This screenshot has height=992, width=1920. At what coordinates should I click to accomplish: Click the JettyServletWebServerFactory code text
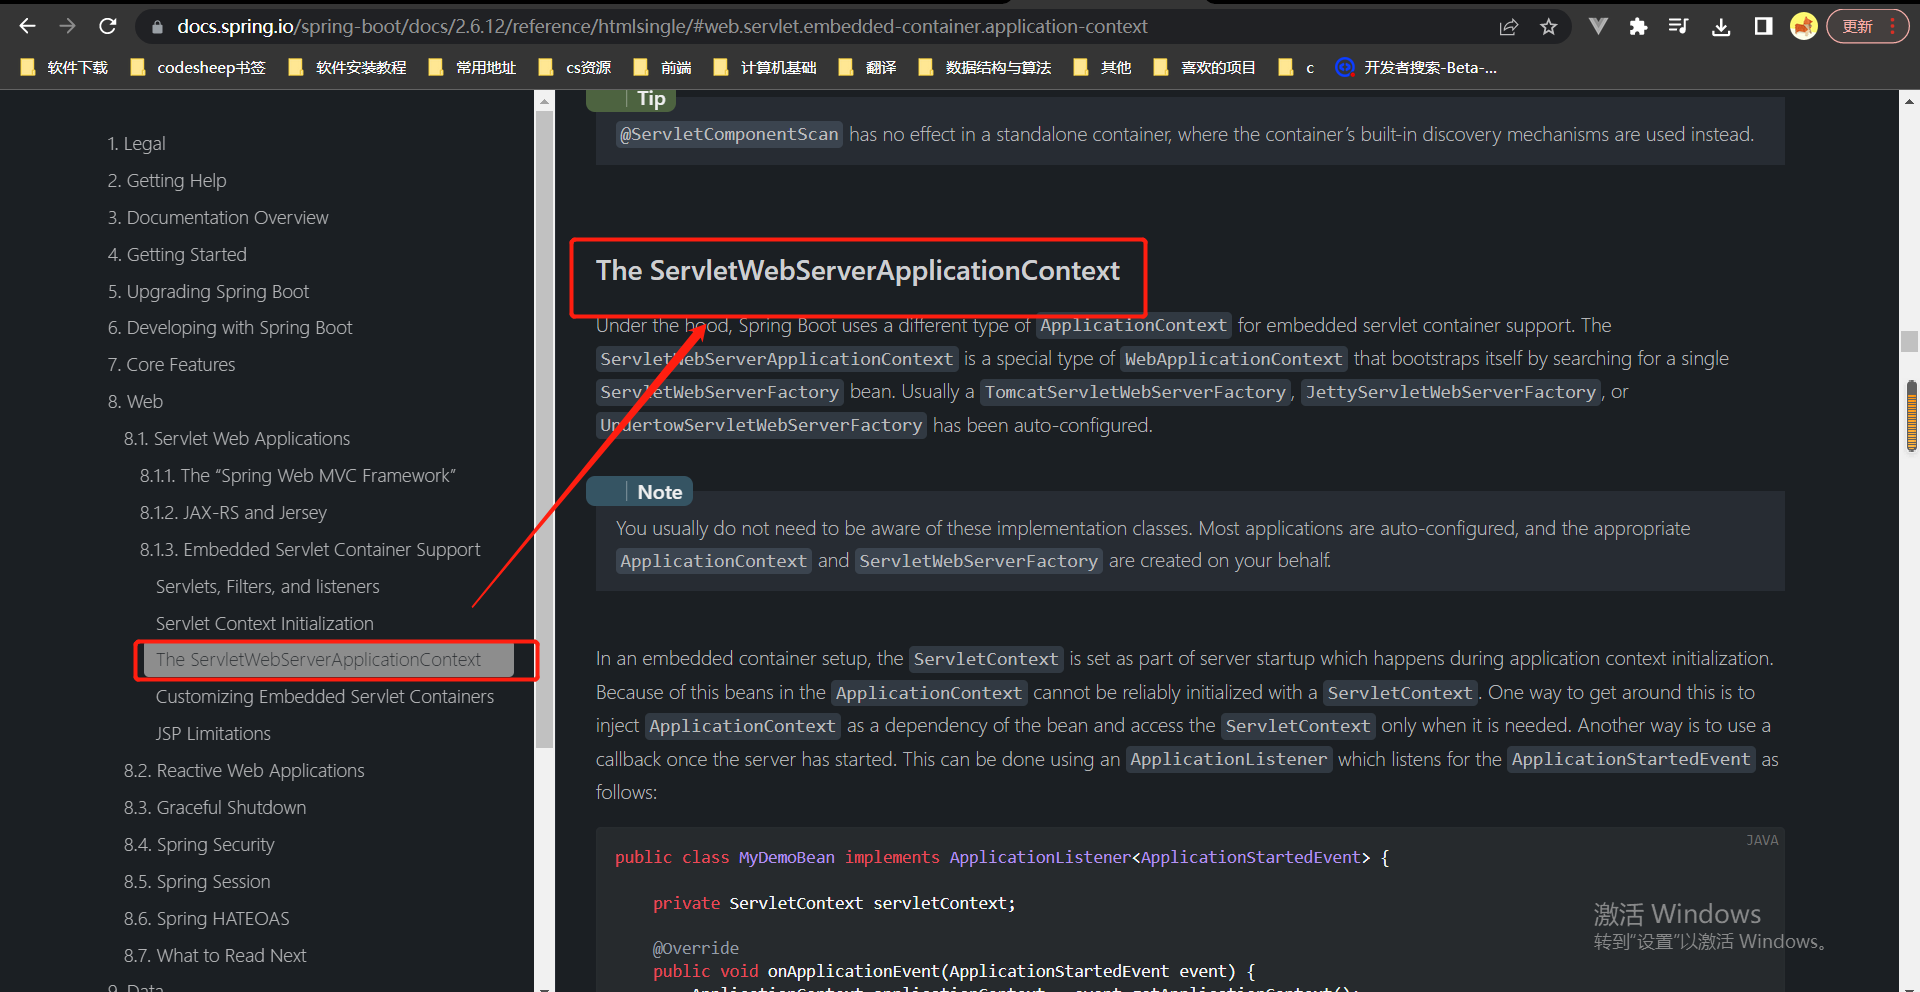coord(1450,392)
